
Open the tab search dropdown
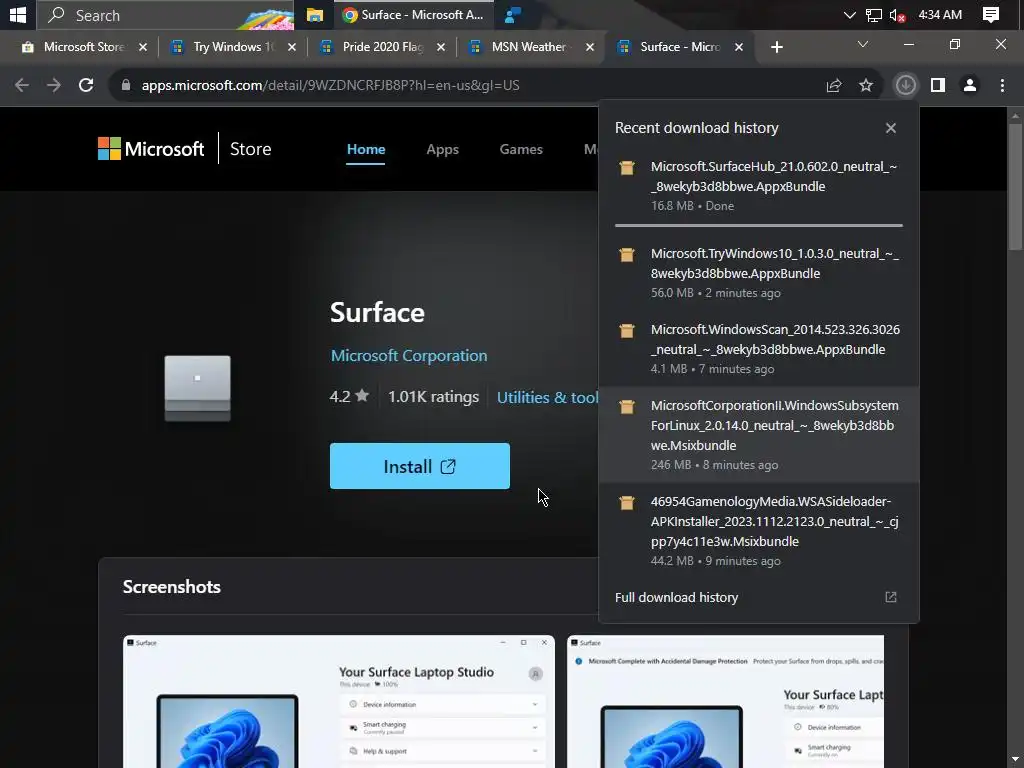click(863, 44)
